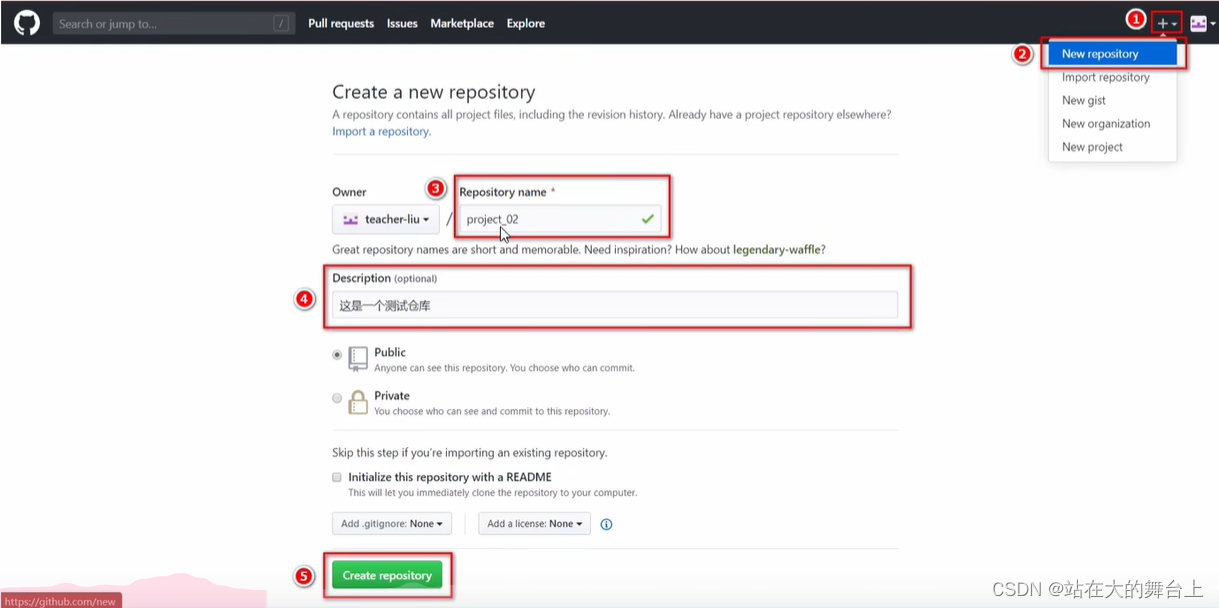Click the slash shortcut icon in search
This screenshot has height=608, width=1219.
tap(281, 23)
